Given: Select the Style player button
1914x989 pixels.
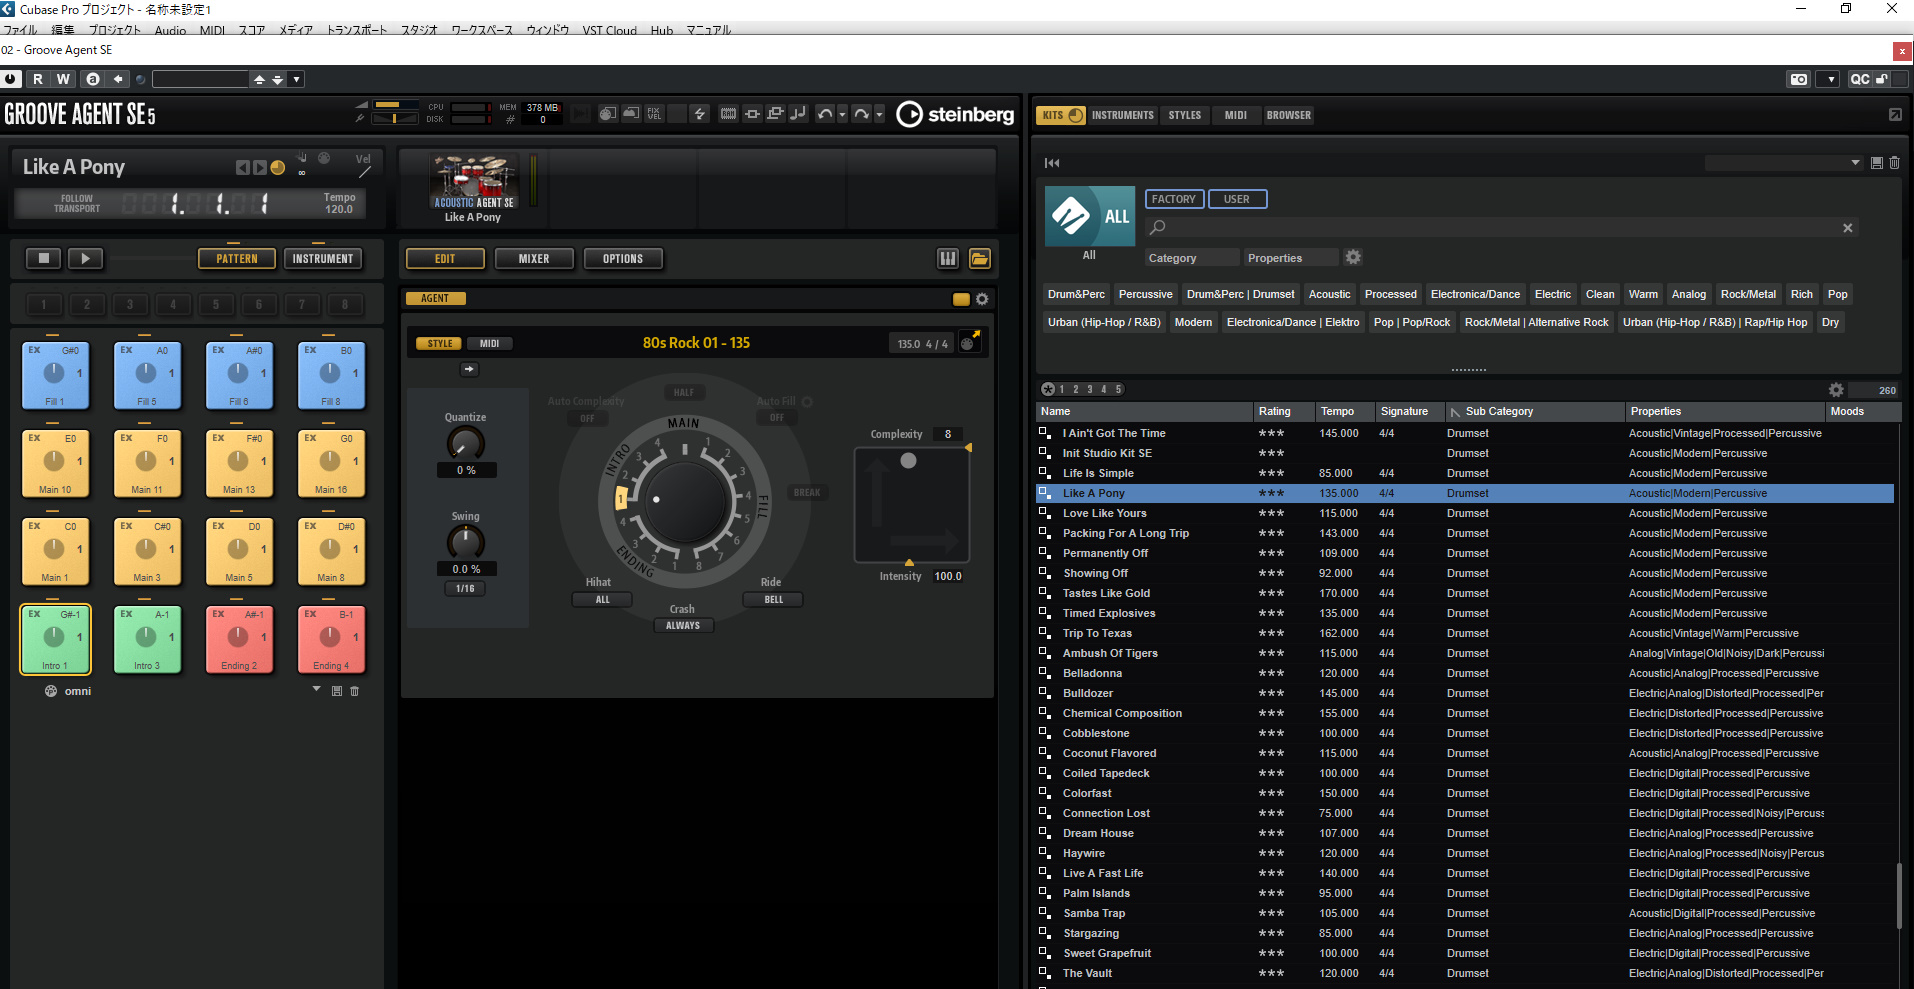Looking at the screenshot, I should click(440, 343).
